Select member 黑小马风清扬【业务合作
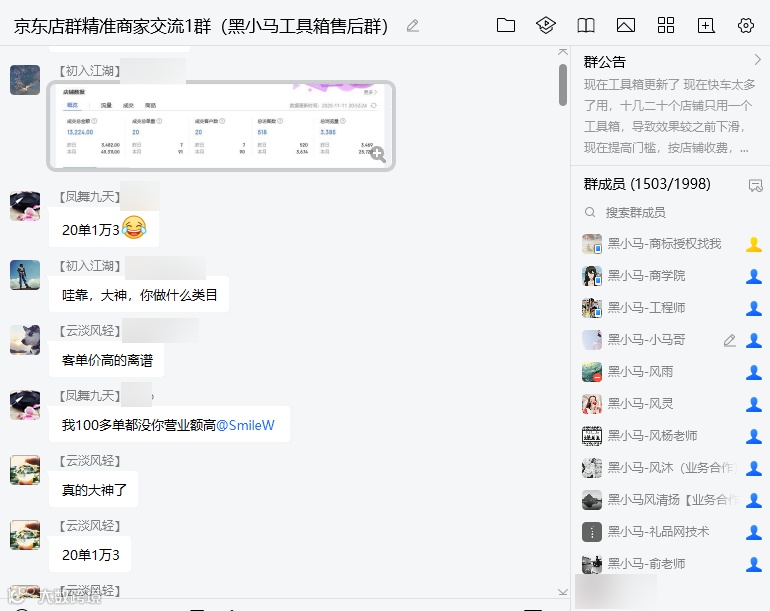The image size is (770, 611). (670, 500)
